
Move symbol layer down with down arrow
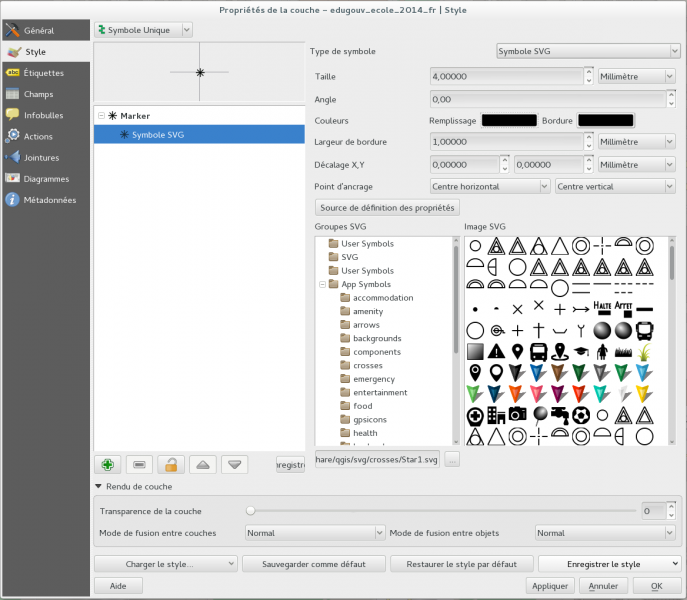click(235, 464)
